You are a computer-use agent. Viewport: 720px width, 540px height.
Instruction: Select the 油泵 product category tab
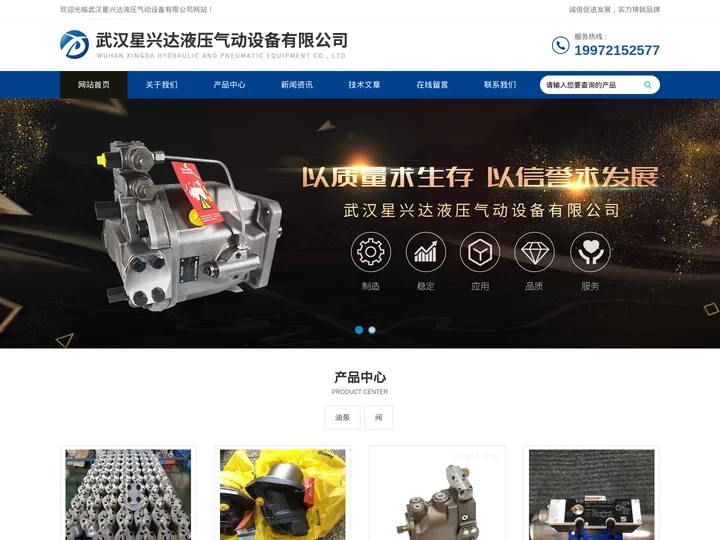point(342,417)
